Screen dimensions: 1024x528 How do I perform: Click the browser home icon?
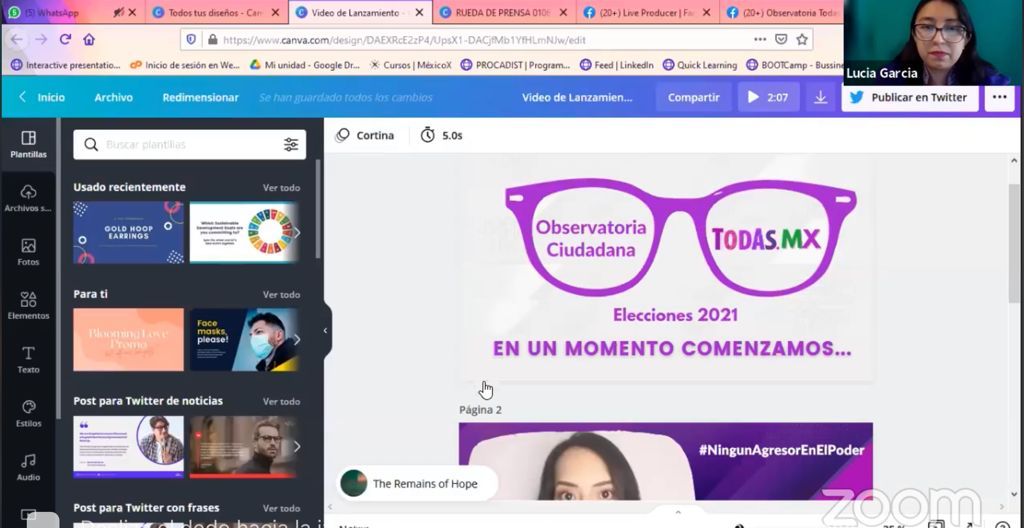pyautogui.click(x=89, y=39)
